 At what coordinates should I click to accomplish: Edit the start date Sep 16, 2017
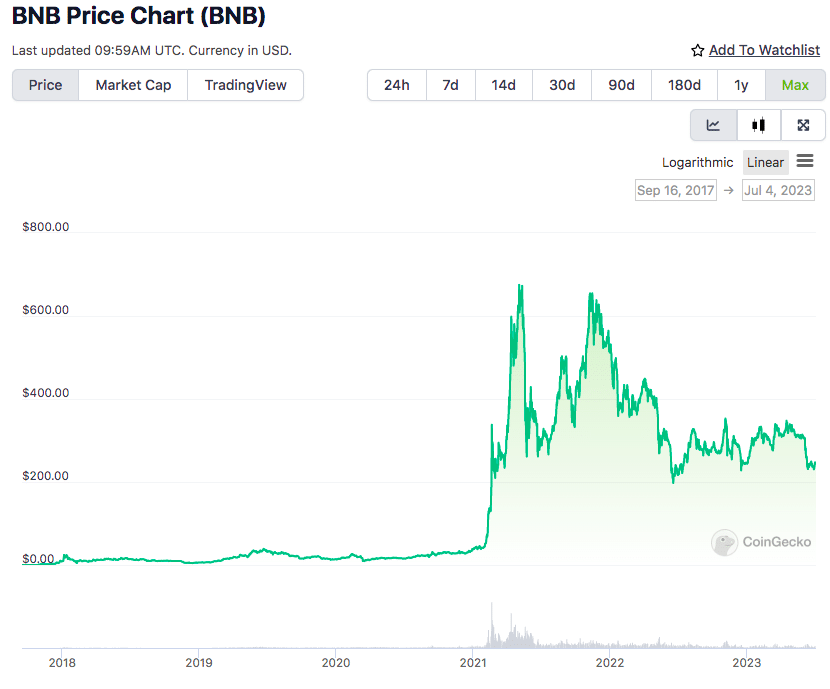[x=675, y=191]
